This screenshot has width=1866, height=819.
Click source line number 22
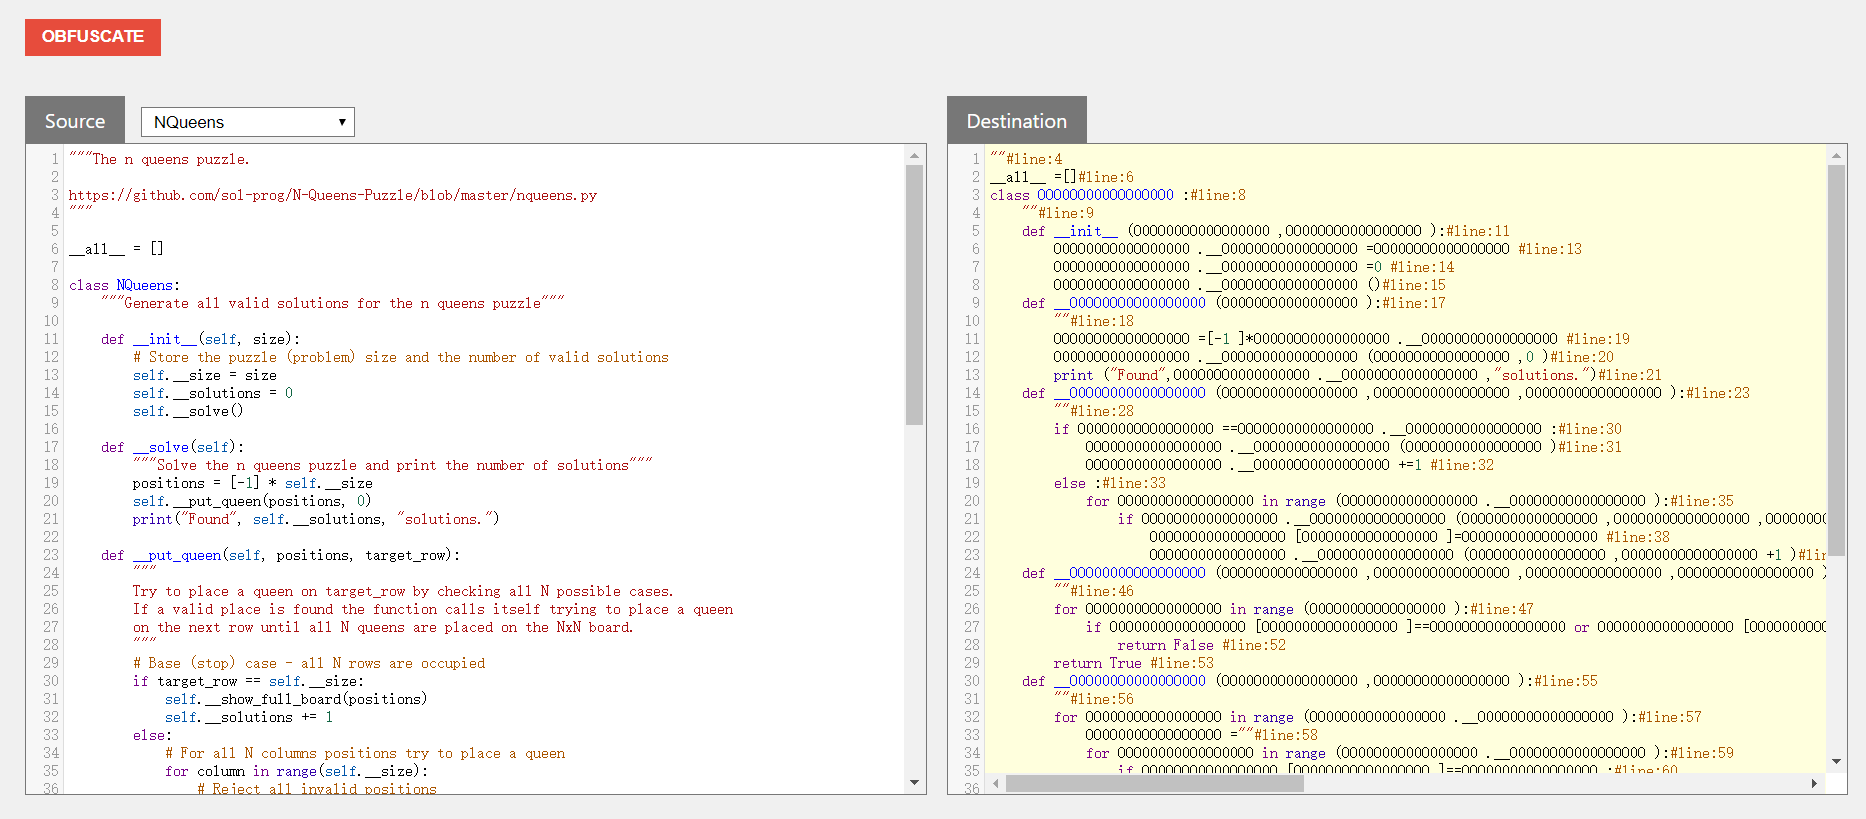click(51, 537)
